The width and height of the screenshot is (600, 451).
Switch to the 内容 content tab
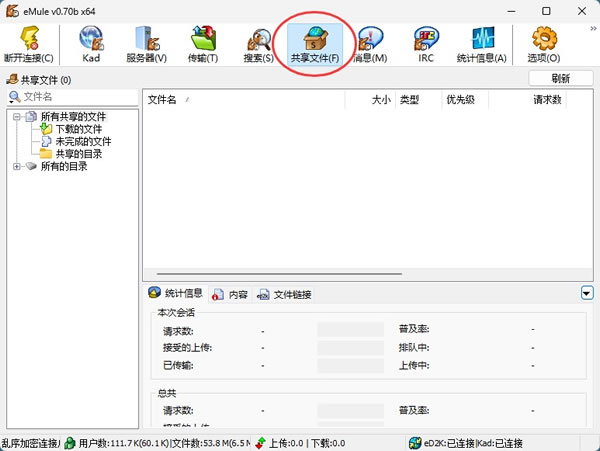tap(230, 295)
